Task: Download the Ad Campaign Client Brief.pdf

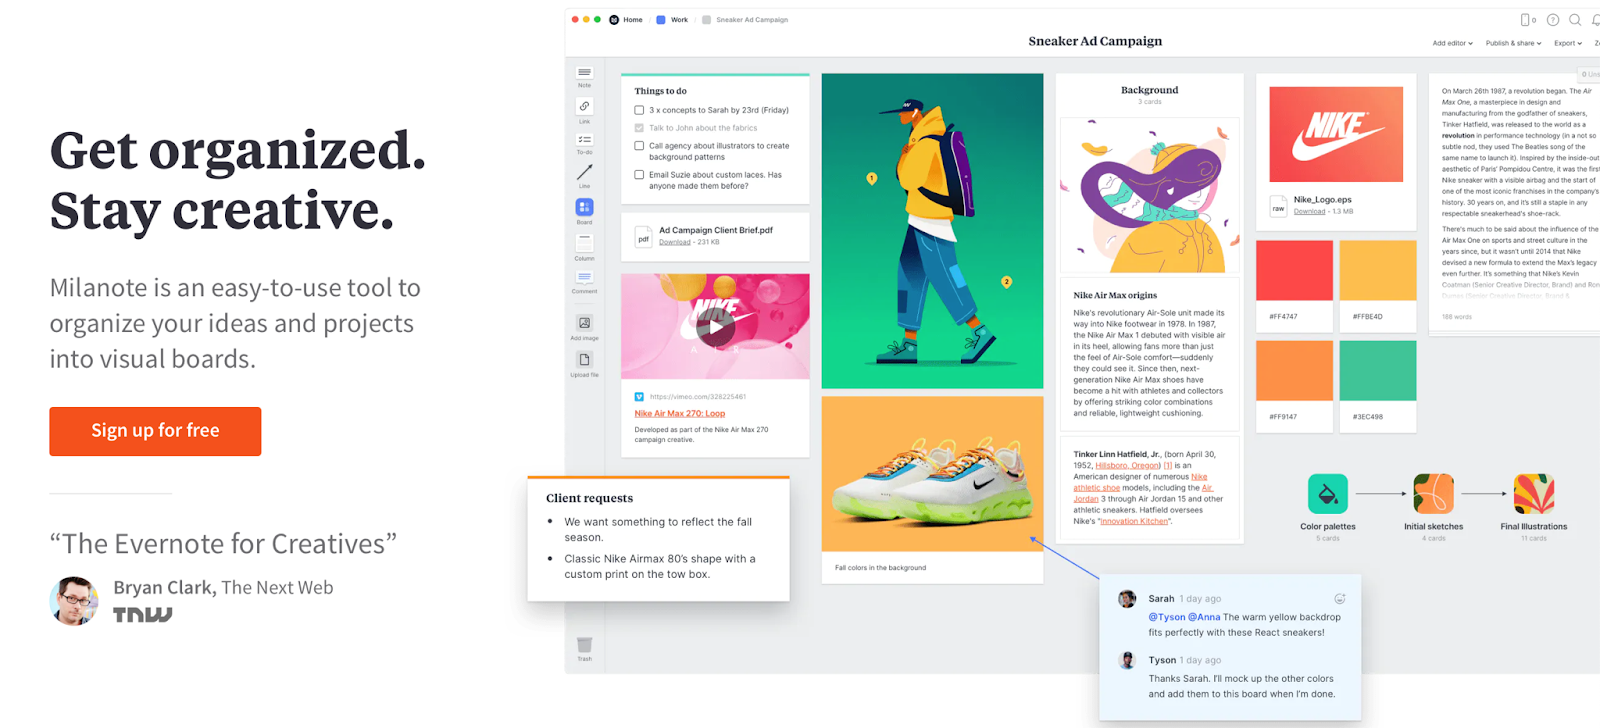Action: click(674, 242)
